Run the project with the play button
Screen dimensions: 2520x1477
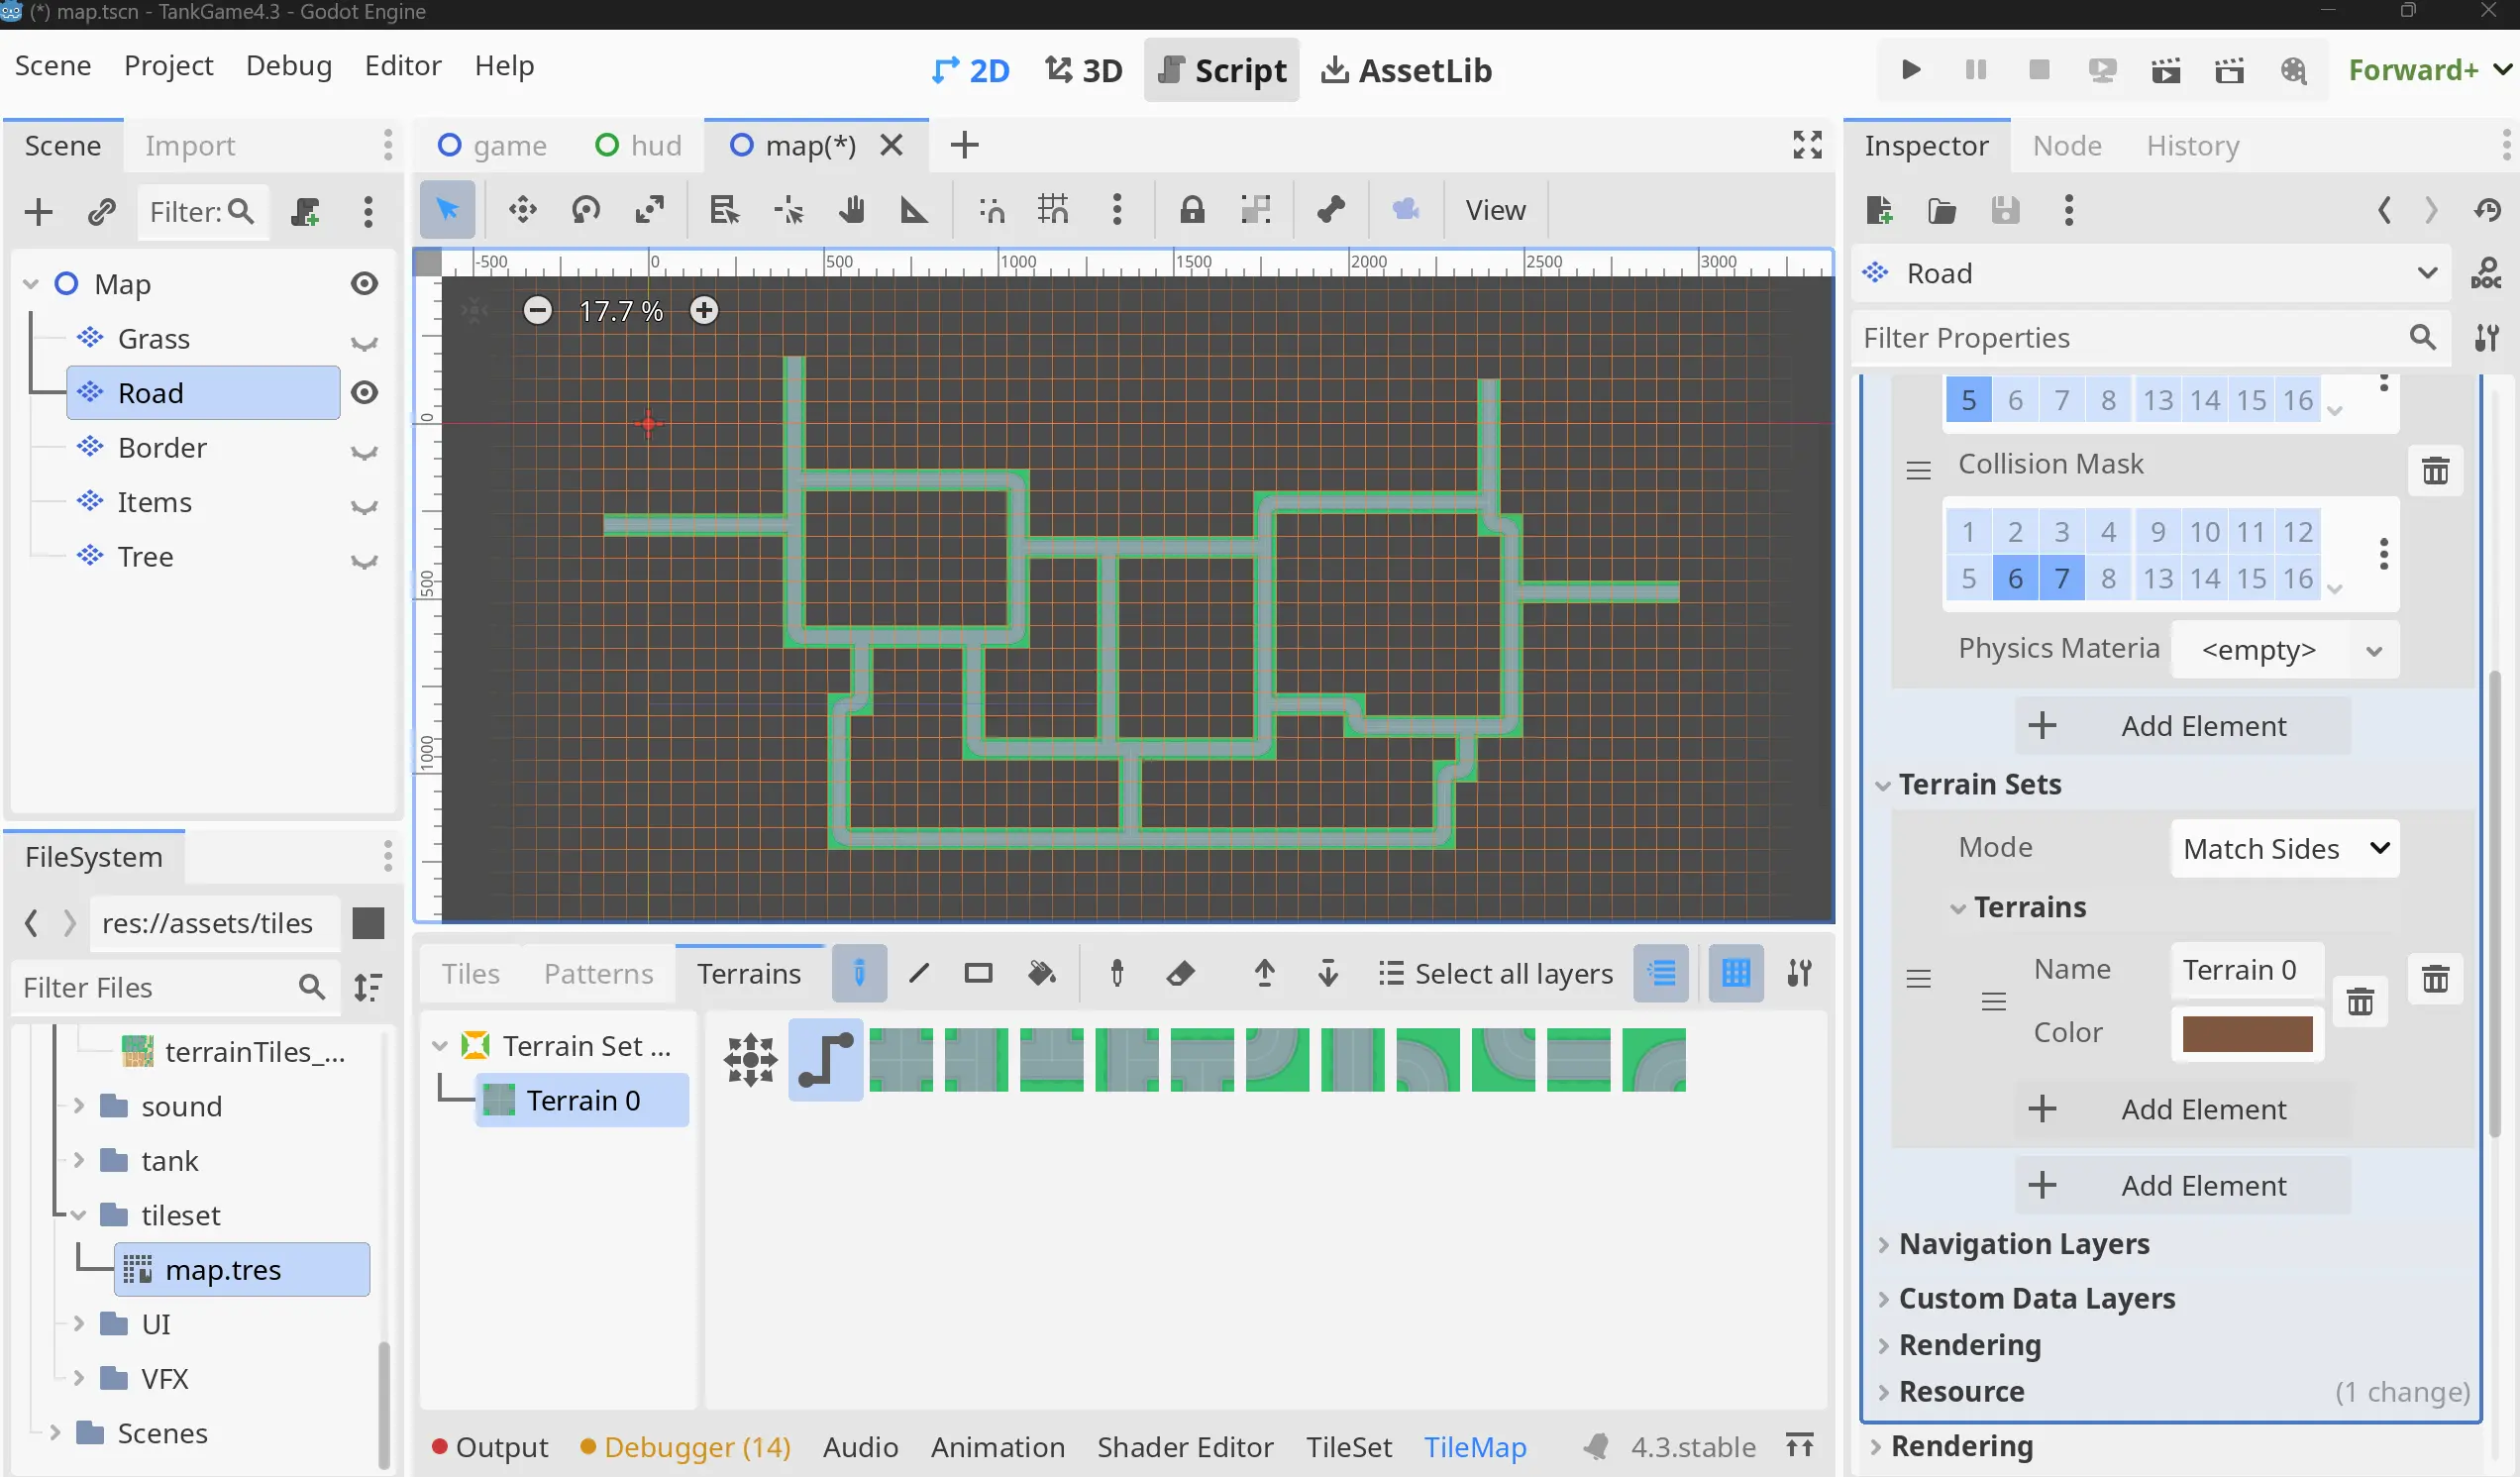pyautogui.click(x=1911, y=70)
